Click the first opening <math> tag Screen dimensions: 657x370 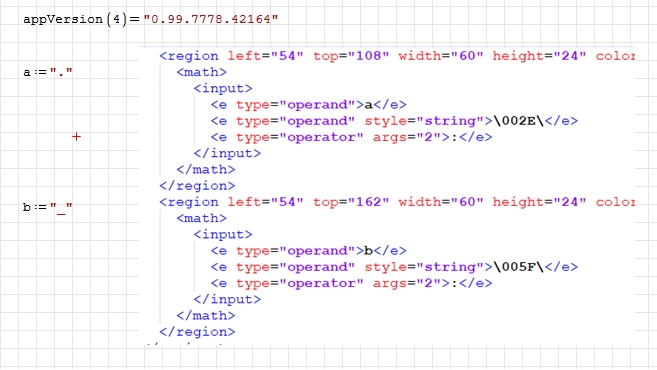[202, 72]
